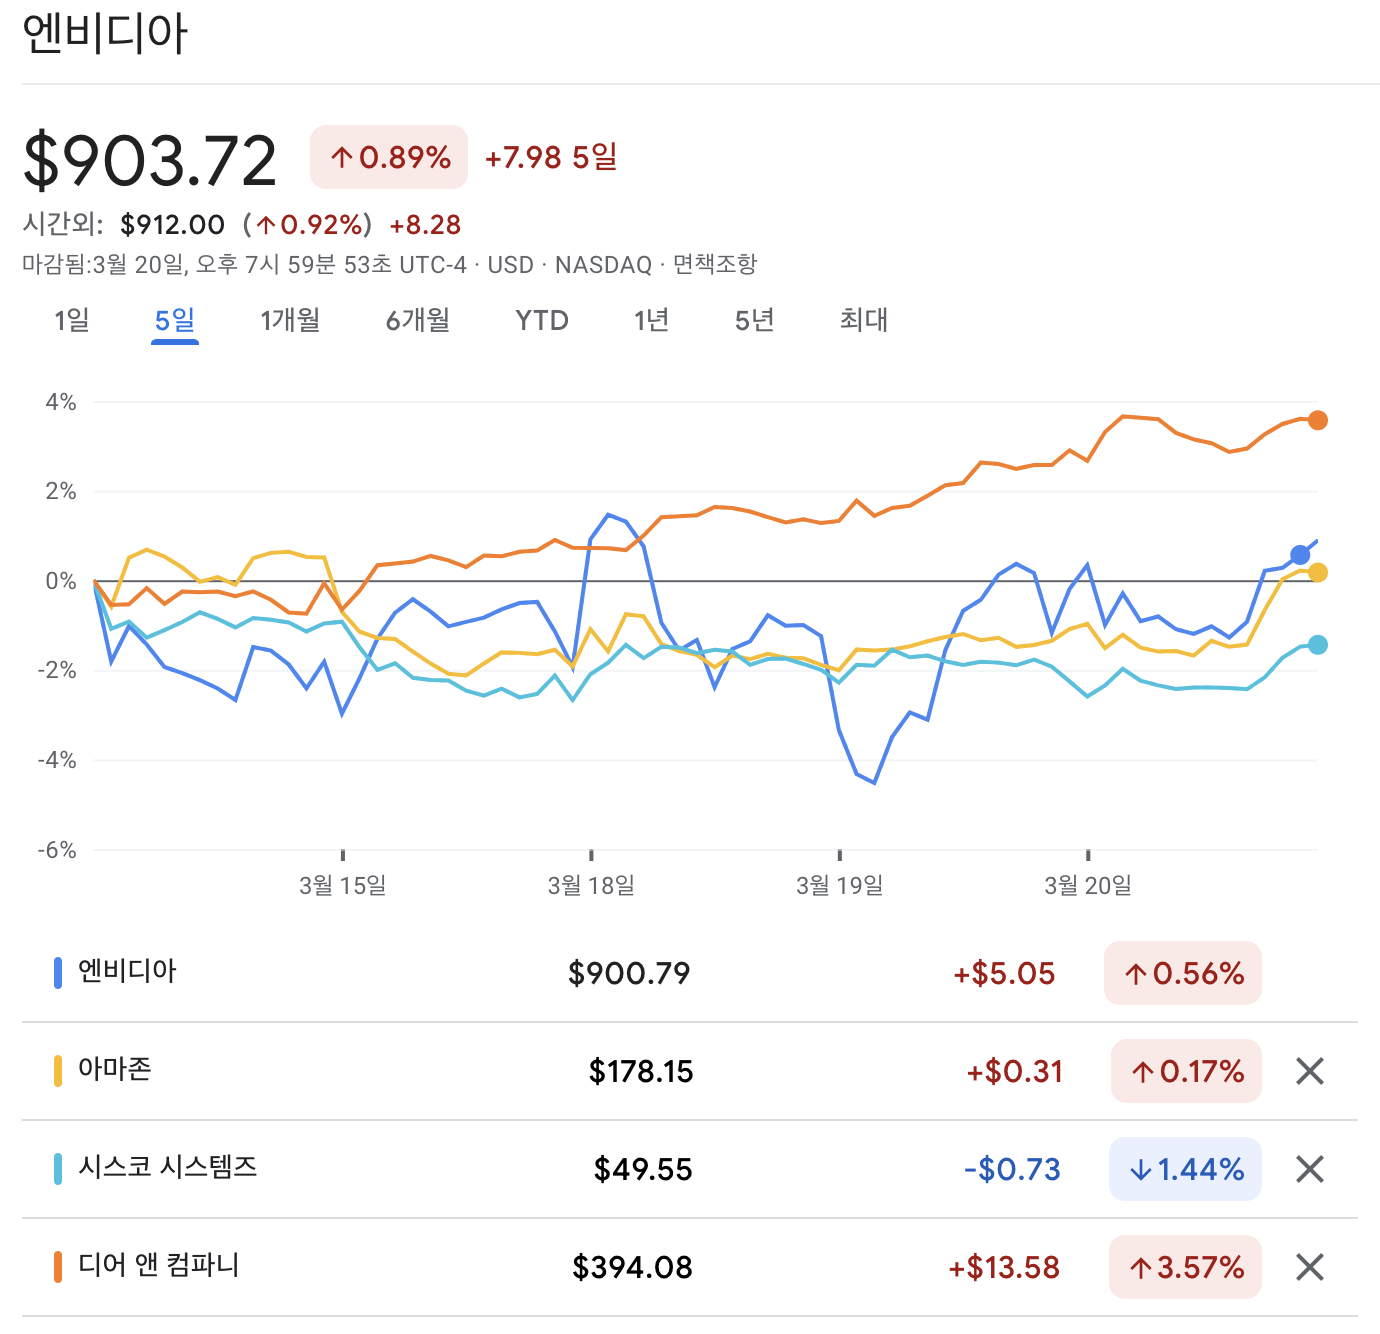Click the cyan 시스코 endpoint dot on chart

click(x=1318, y=645)
